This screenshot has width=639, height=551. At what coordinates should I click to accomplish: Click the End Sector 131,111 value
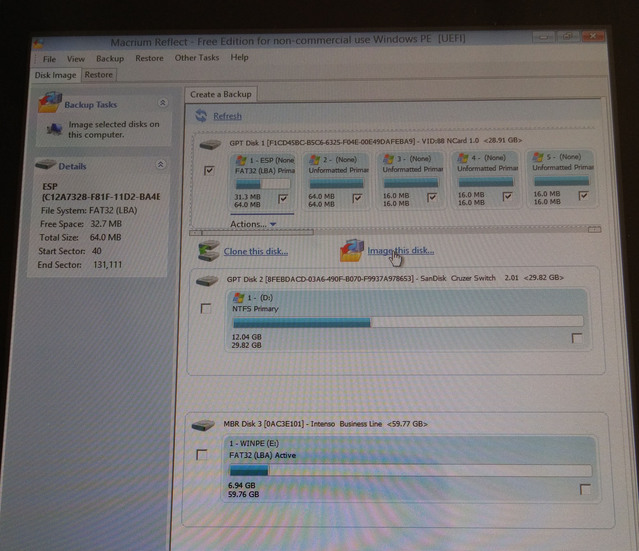[108, 265]
